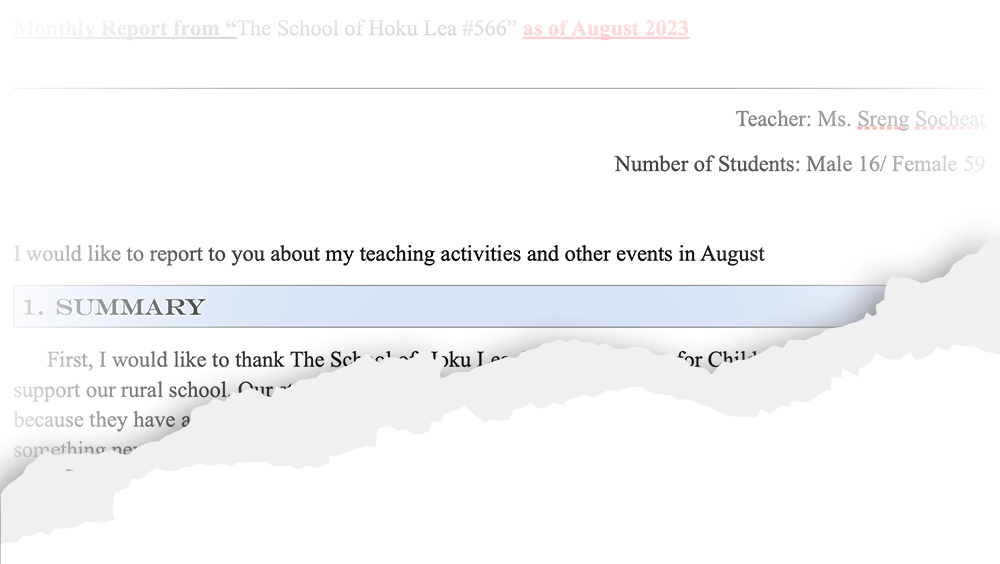The image size is (1000, 564).
Task: Click the red "as of August 2023" text
Action: (606, 29)
